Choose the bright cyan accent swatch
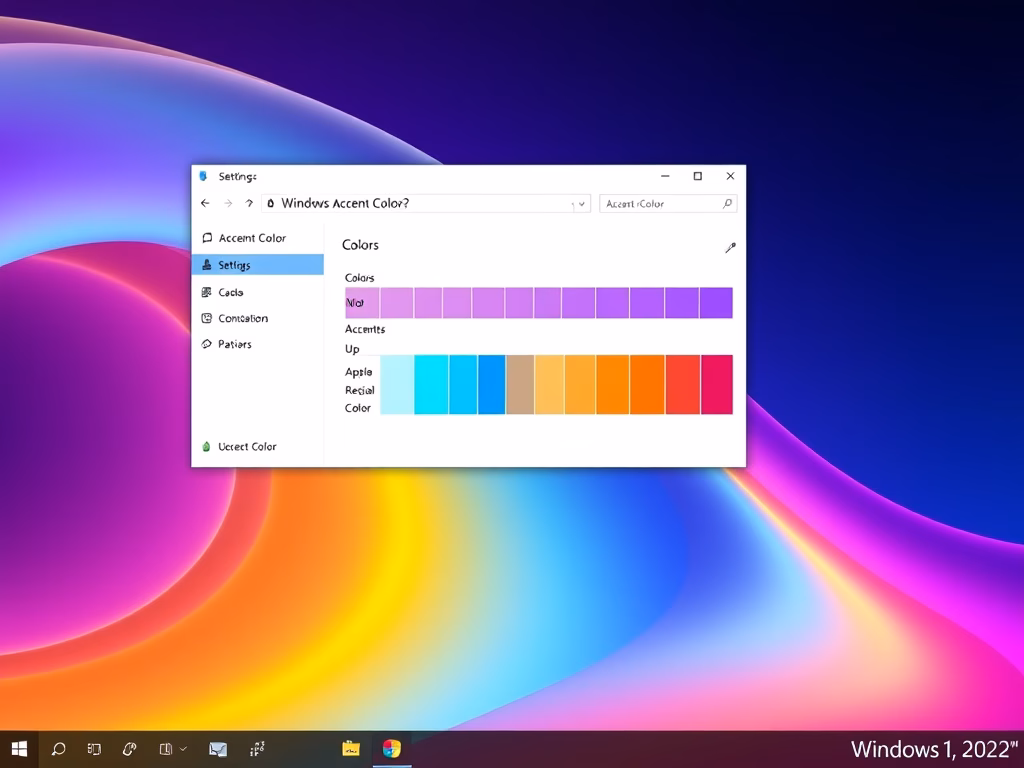1024x768 pixels. click(431, 385)
